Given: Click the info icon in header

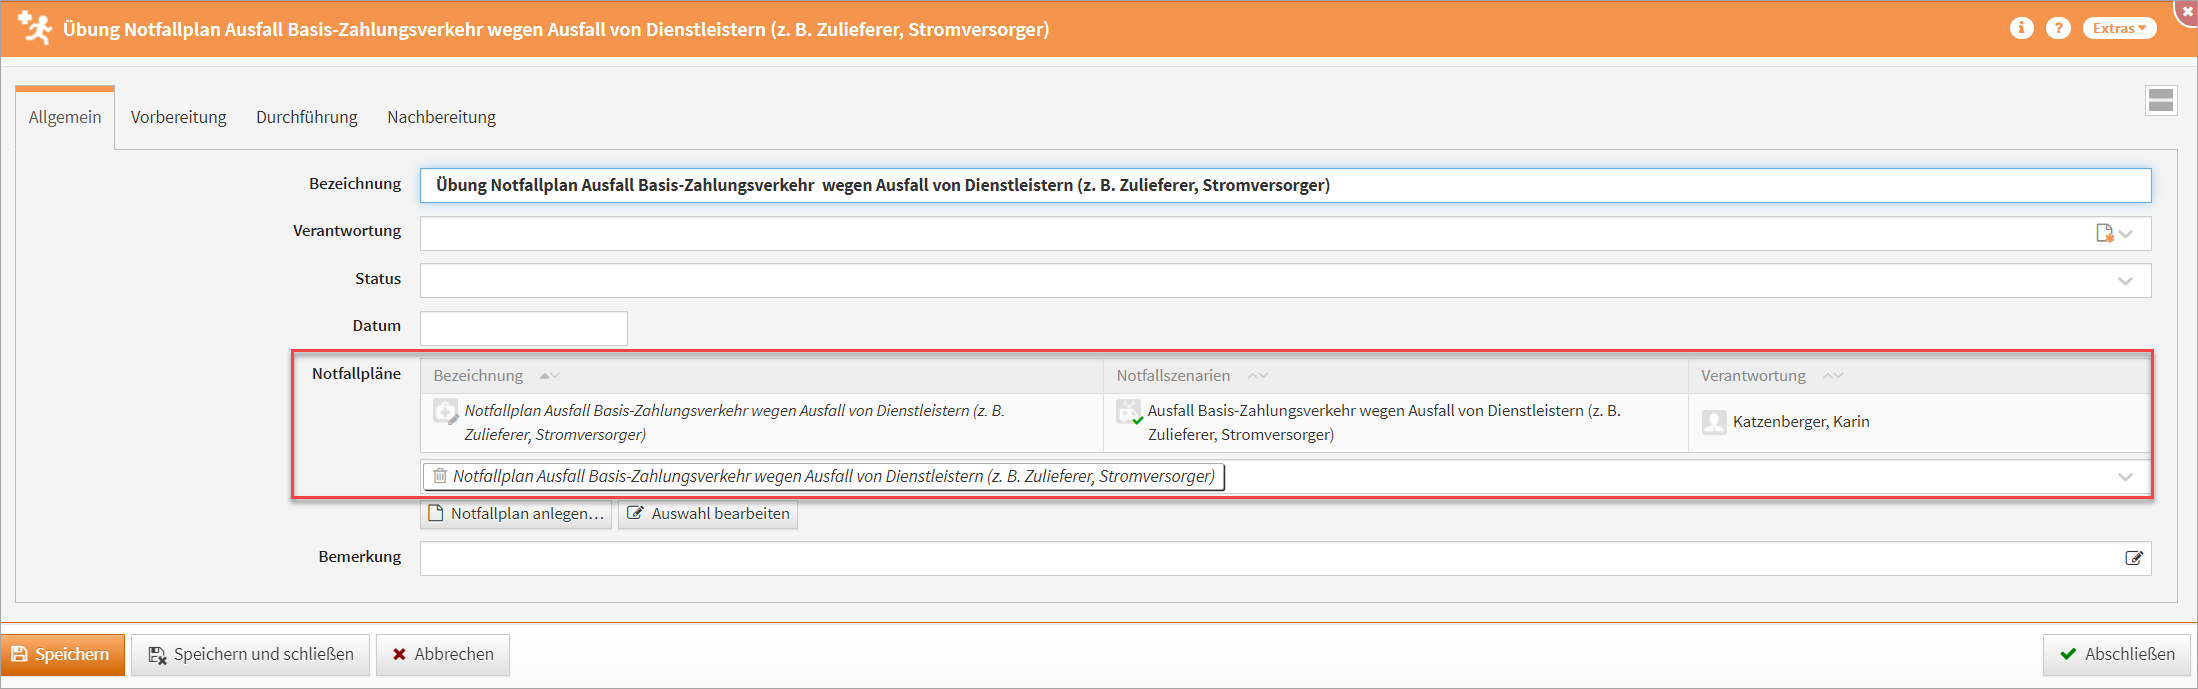Looking at the screenshot, I should (x=2021, y=28).
